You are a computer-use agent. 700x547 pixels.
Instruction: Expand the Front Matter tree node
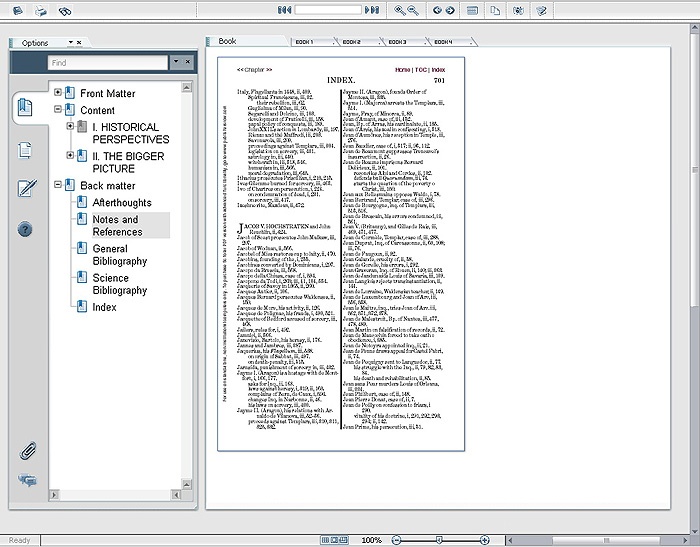[x=58, y=92]
